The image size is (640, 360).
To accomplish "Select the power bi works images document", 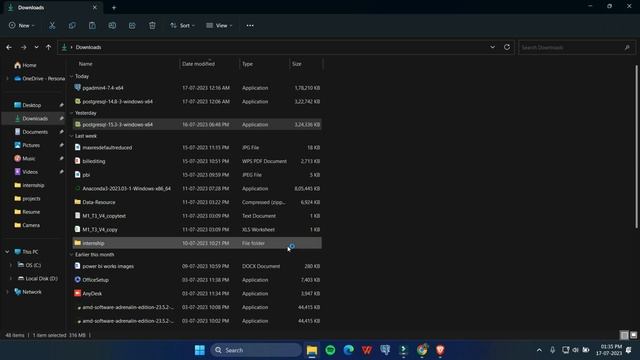I will click(197, 266).
